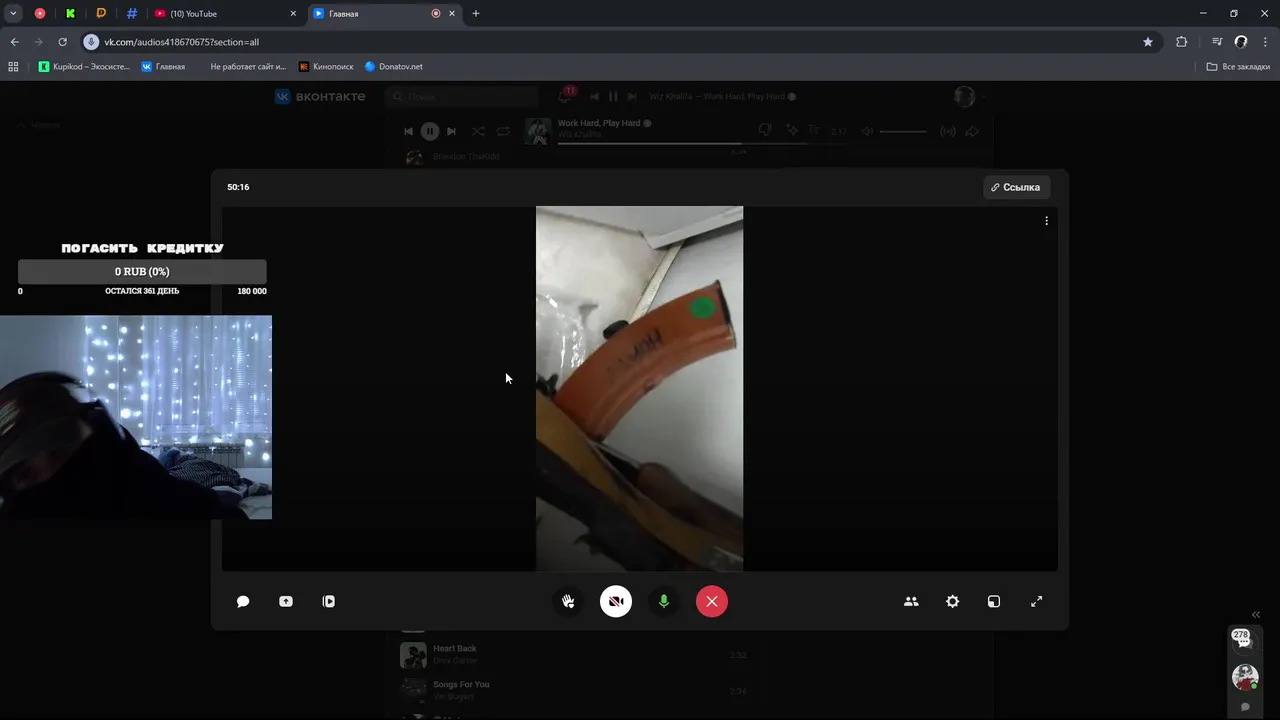This screenshot has width=1280, height=720.
Task: Go forward using the browser forward arrow
Action: pos(38,42)
